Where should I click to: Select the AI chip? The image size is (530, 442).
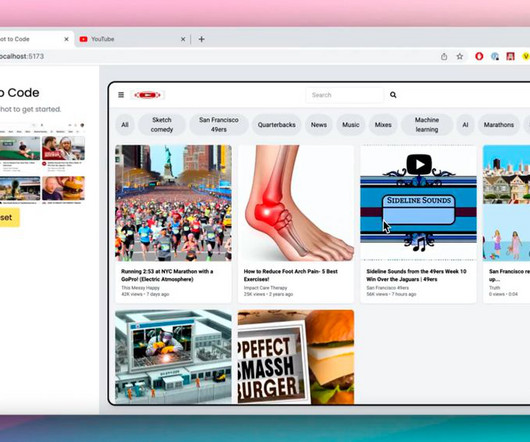(465, 125)
